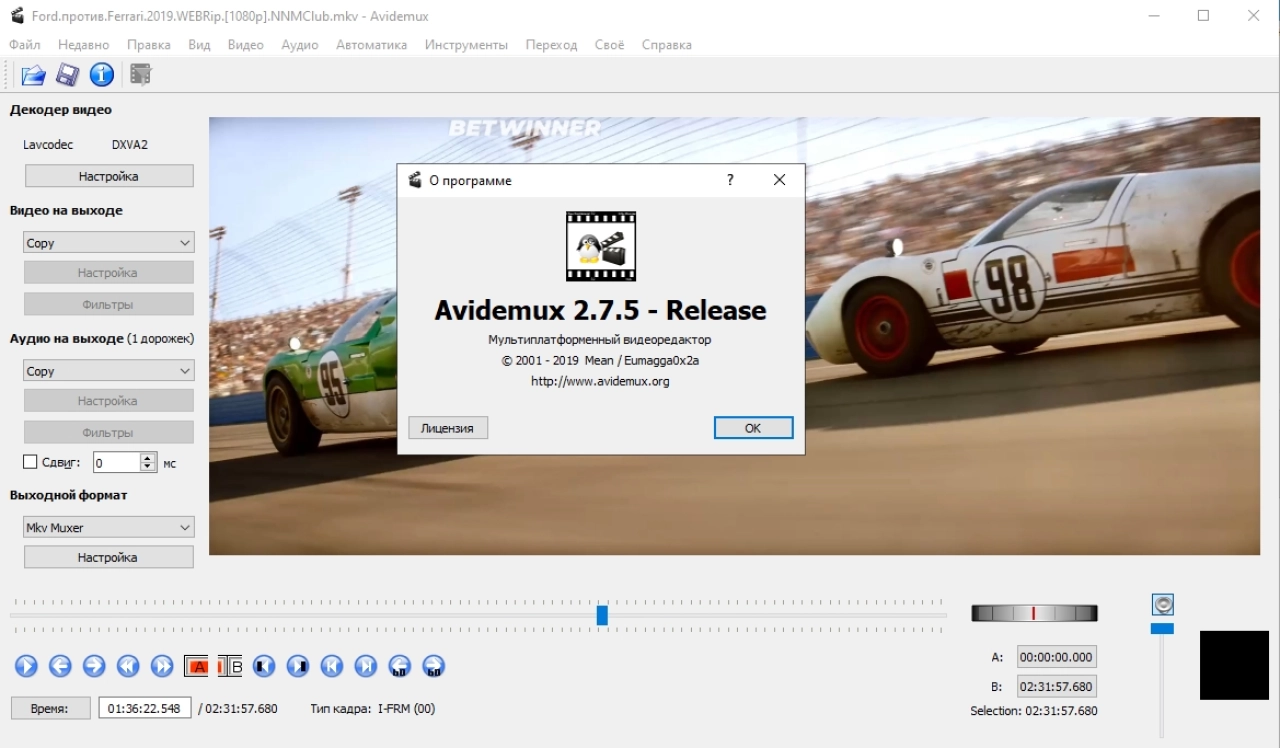The width and height of the screenshot is (1280, 748).
Task: Click marker A time value 00:00:00.000
Action: 1056,657
